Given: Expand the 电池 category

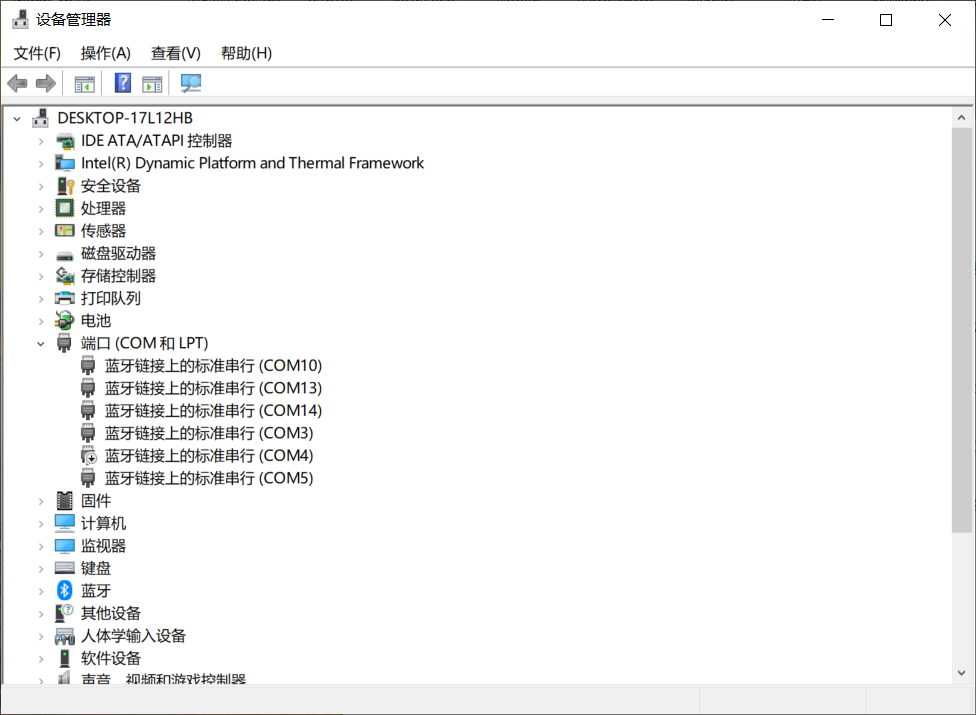Looking at the screenshot, I should point(40,321).
